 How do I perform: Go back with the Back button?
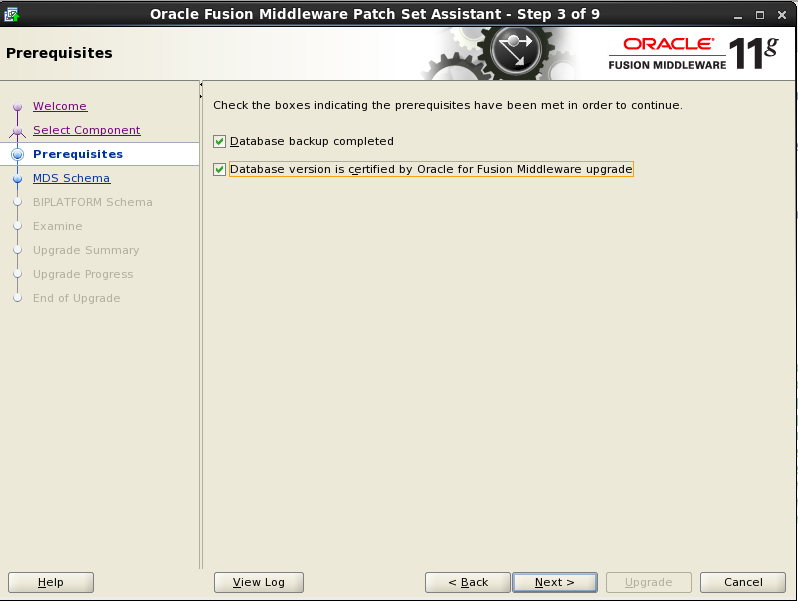(468, 582)
